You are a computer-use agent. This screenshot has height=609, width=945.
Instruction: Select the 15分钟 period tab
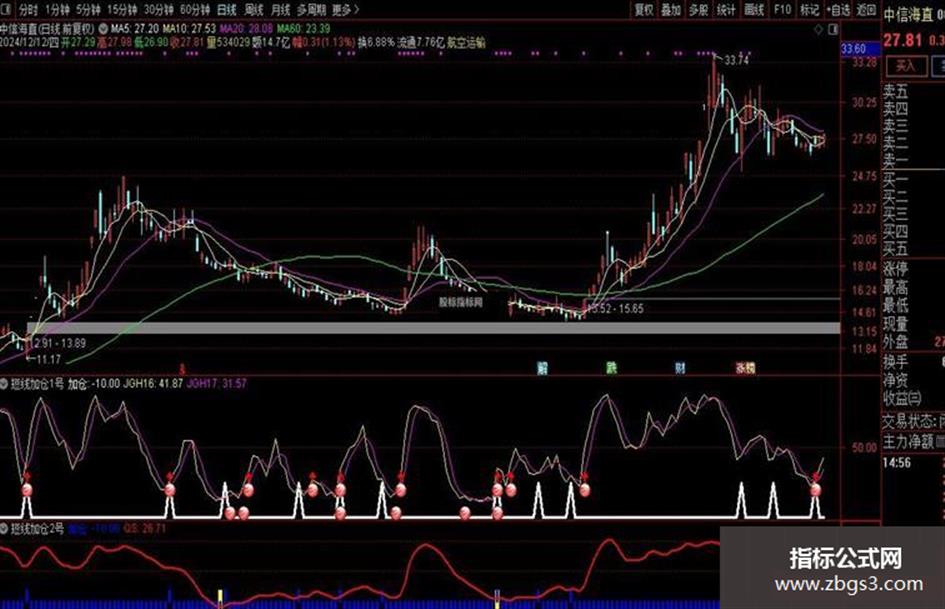[122, 10]
